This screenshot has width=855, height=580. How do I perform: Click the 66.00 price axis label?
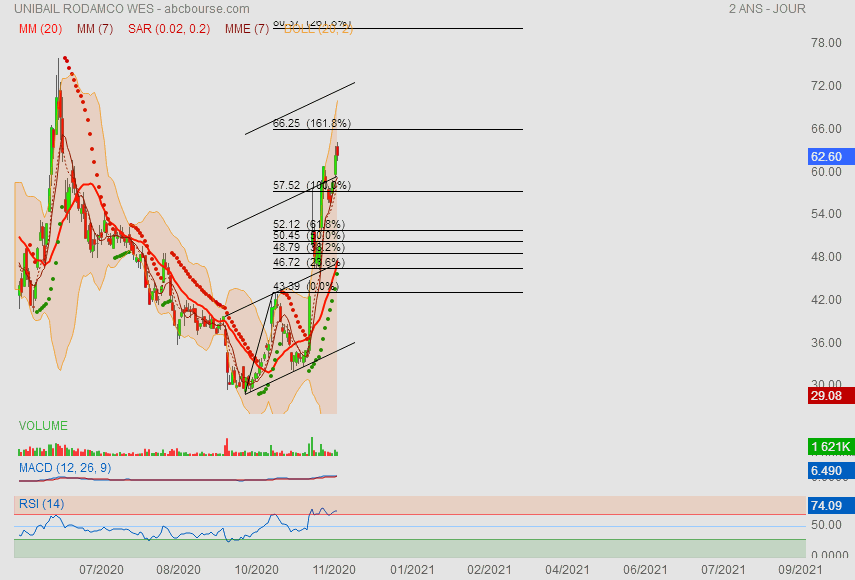click(826, 129)
